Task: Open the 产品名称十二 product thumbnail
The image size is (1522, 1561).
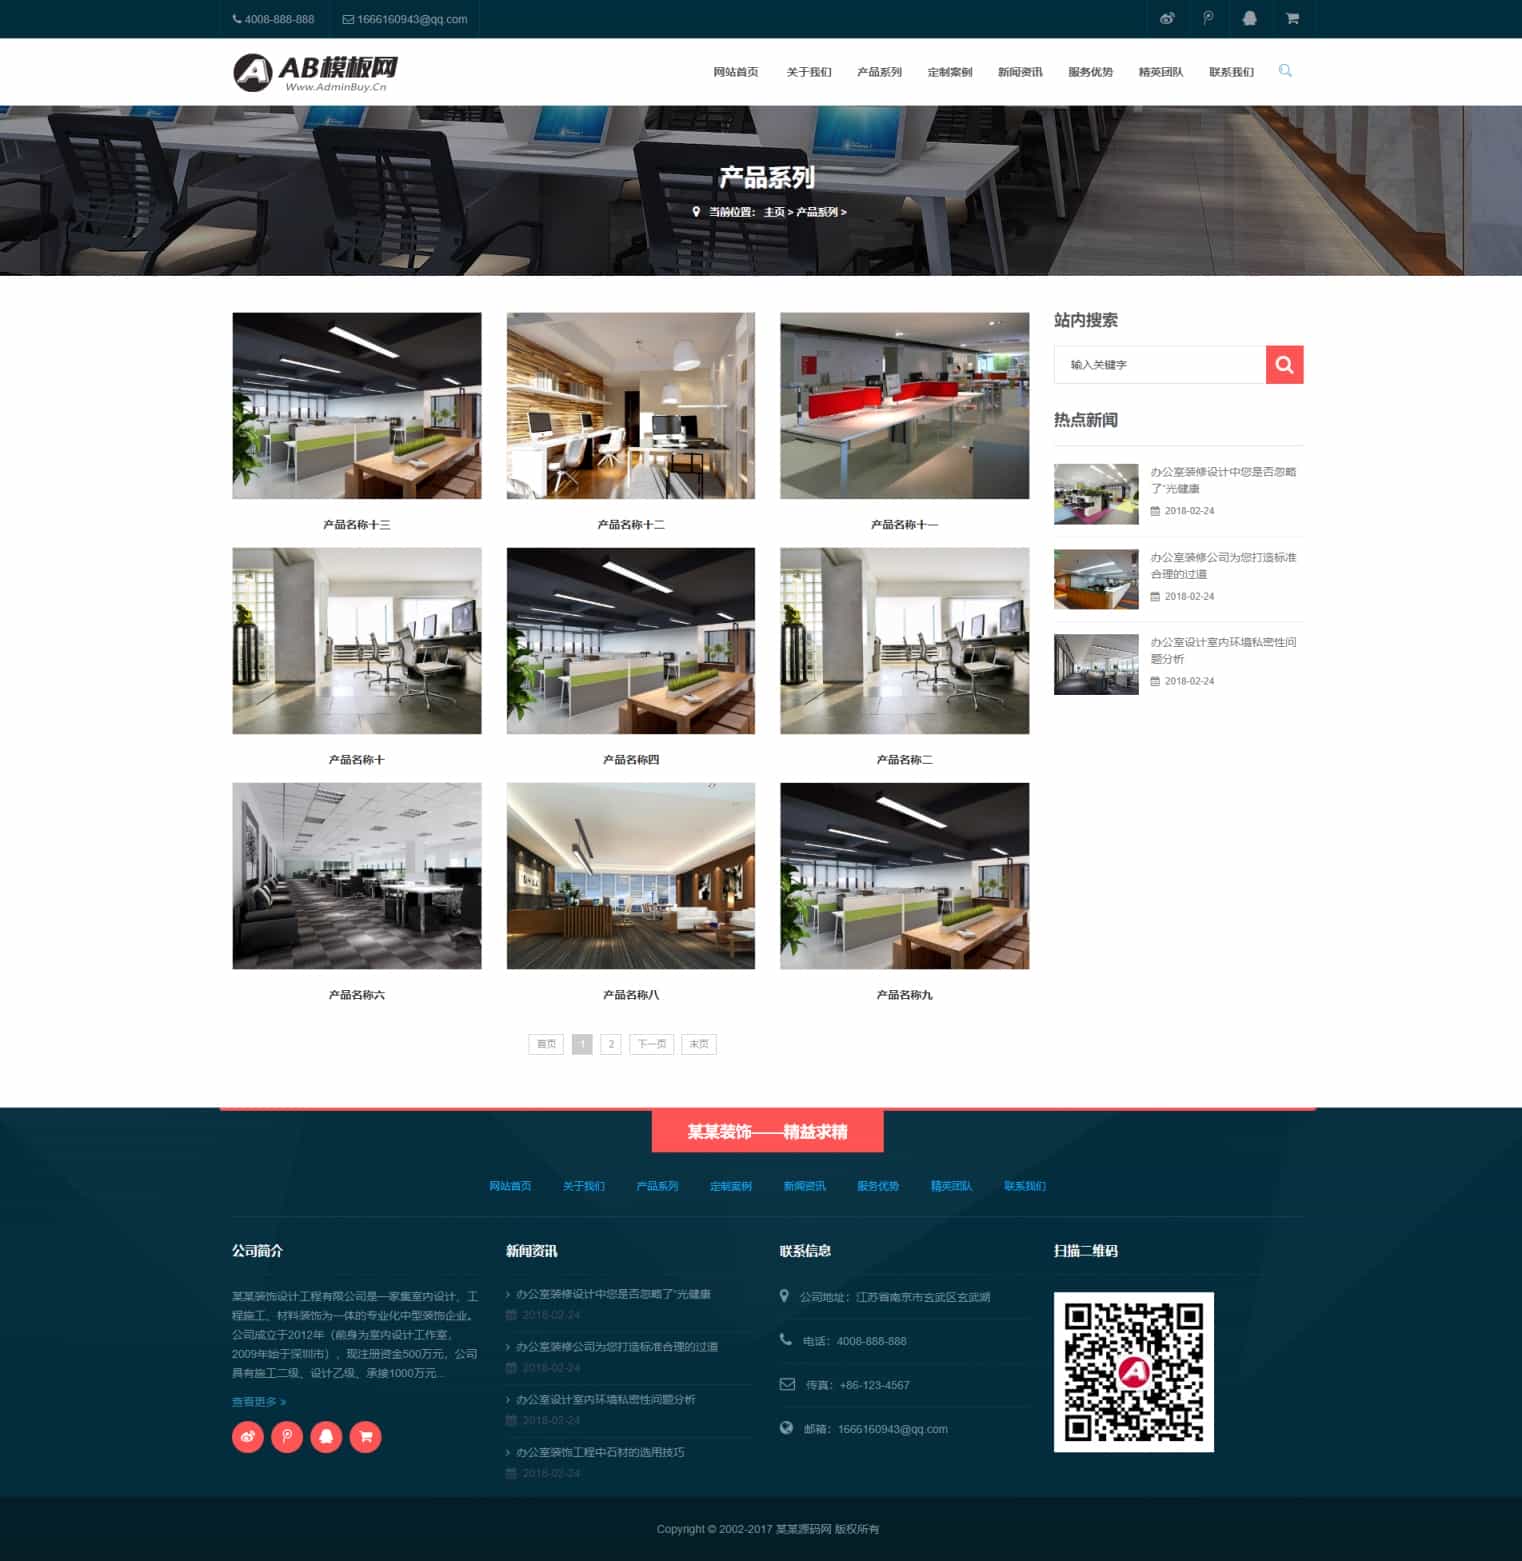Action: 631,405
